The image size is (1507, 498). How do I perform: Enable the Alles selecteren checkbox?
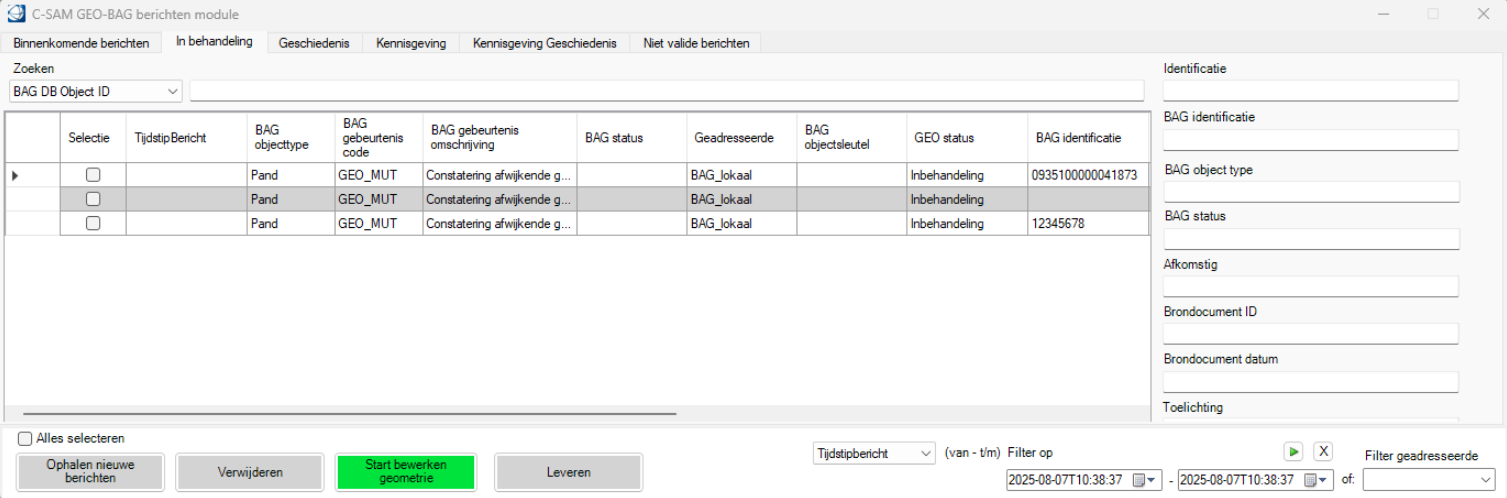tap(25, 438)
